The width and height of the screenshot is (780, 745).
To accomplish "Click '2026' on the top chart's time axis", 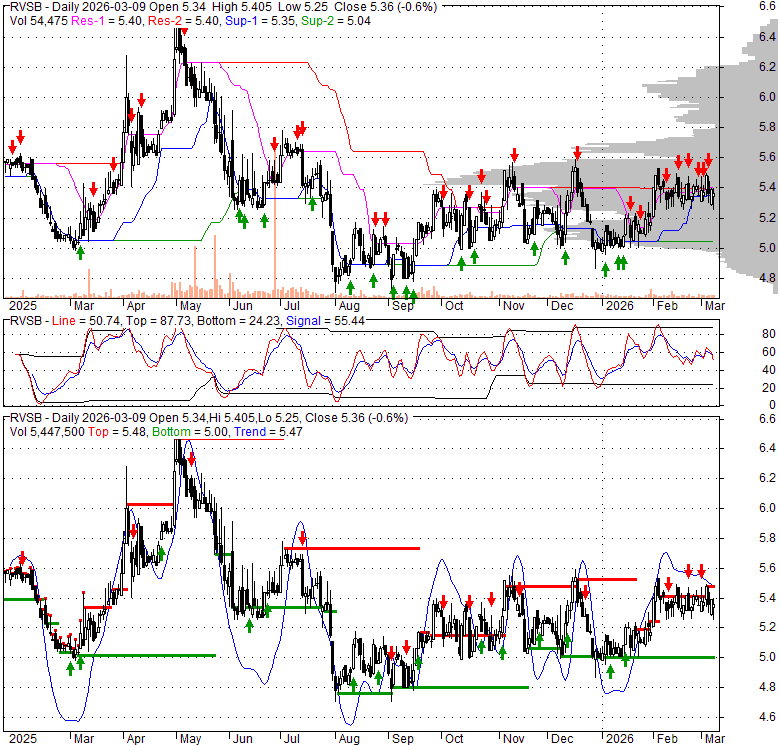I will click(619, 305).
